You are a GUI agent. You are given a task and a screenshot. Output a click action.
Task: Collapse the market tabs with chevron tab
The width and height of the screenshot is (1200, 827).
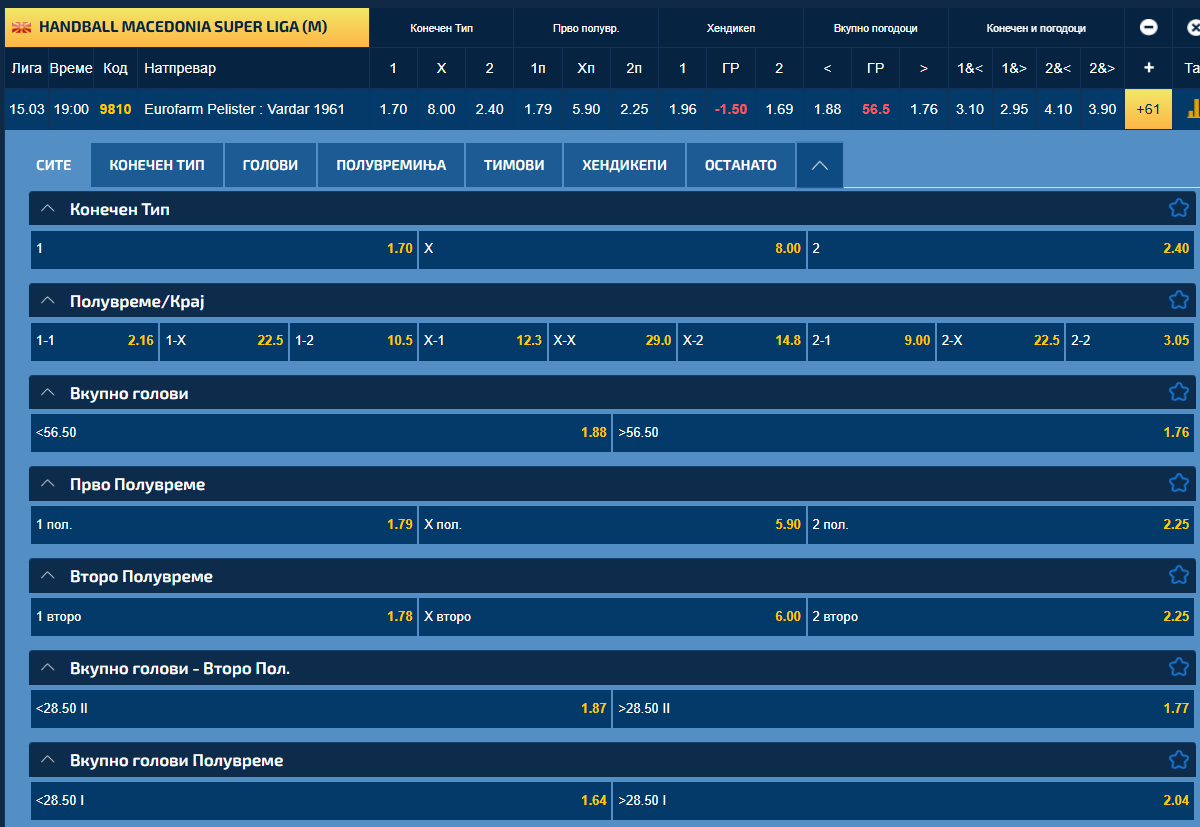pos(819,166)
